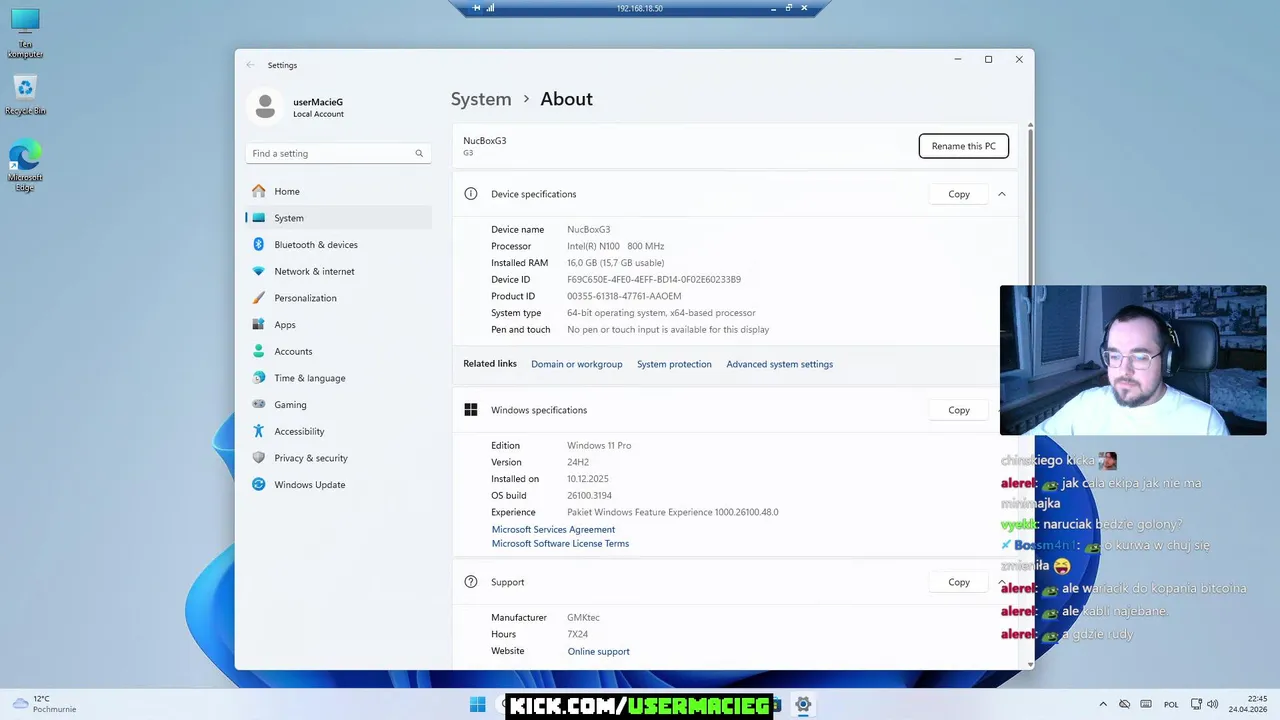Click the userMacieG profile avatar

265,106
